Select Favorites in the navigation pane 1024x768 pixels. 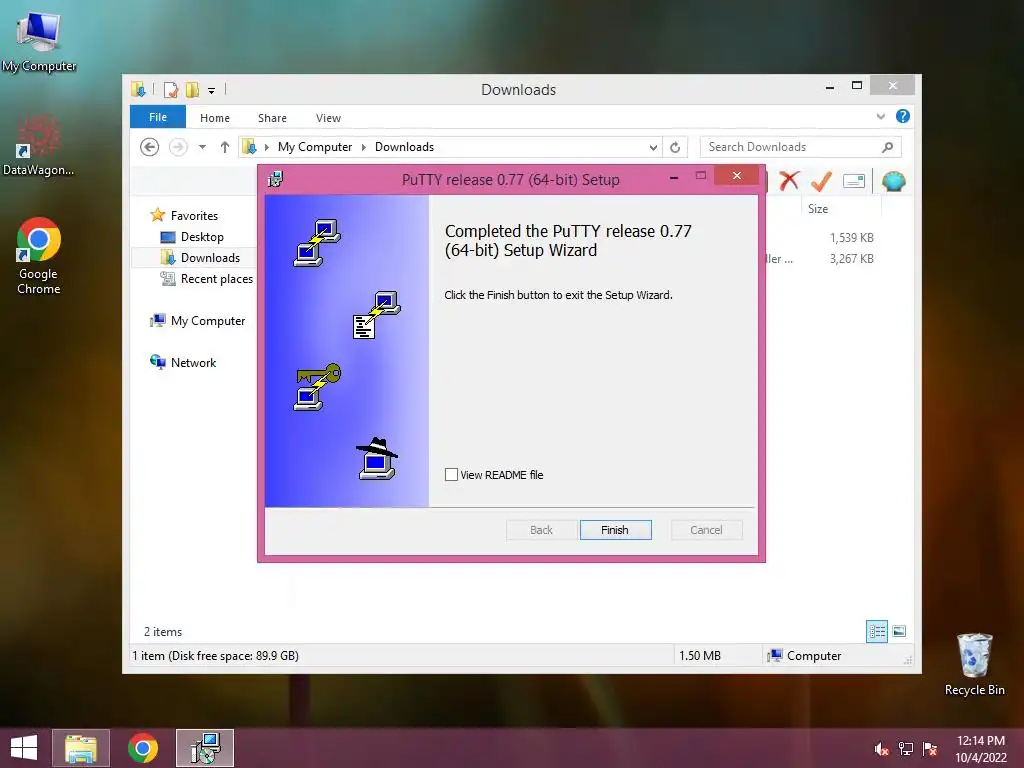click(194, 216)
